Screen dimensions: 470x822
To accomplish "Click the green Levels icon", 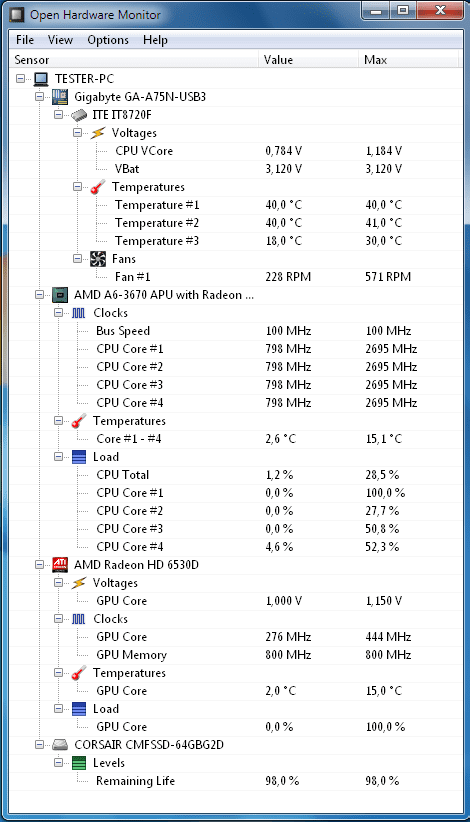I will pos(79,763).
